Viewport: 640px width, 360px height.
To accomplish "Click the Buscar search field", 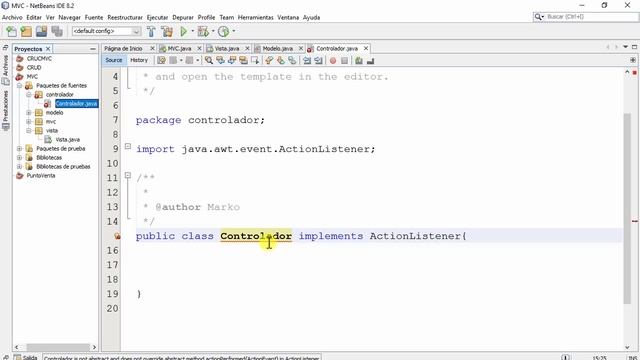I will [591, 17].
